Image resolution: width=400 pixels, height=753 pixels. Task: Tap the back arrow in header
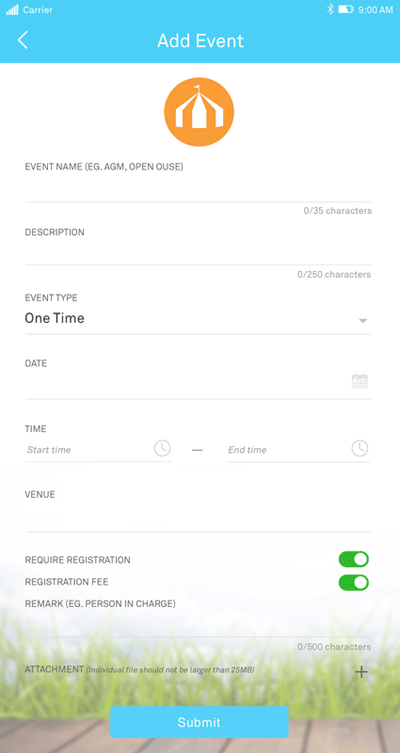point(23,40)
